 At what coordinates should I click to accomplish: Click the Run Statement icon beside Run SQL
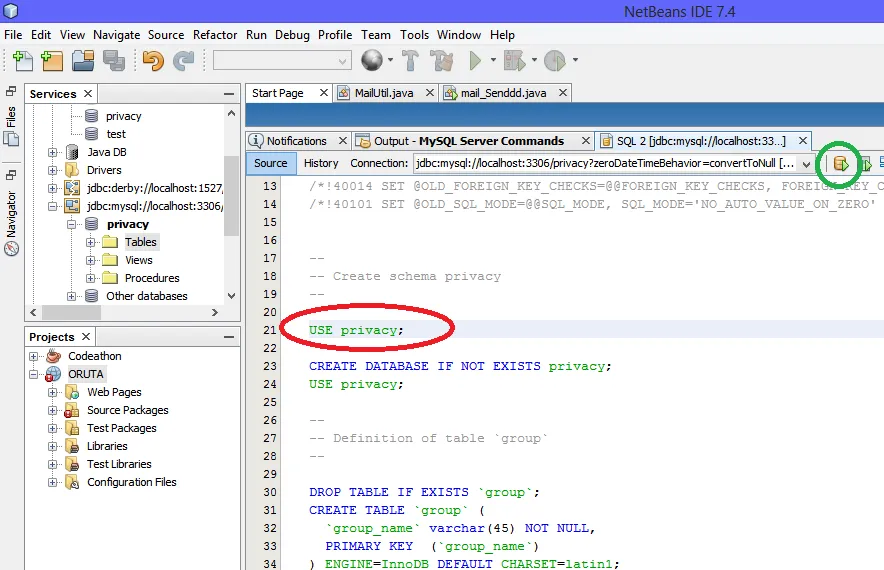point(867,164)
